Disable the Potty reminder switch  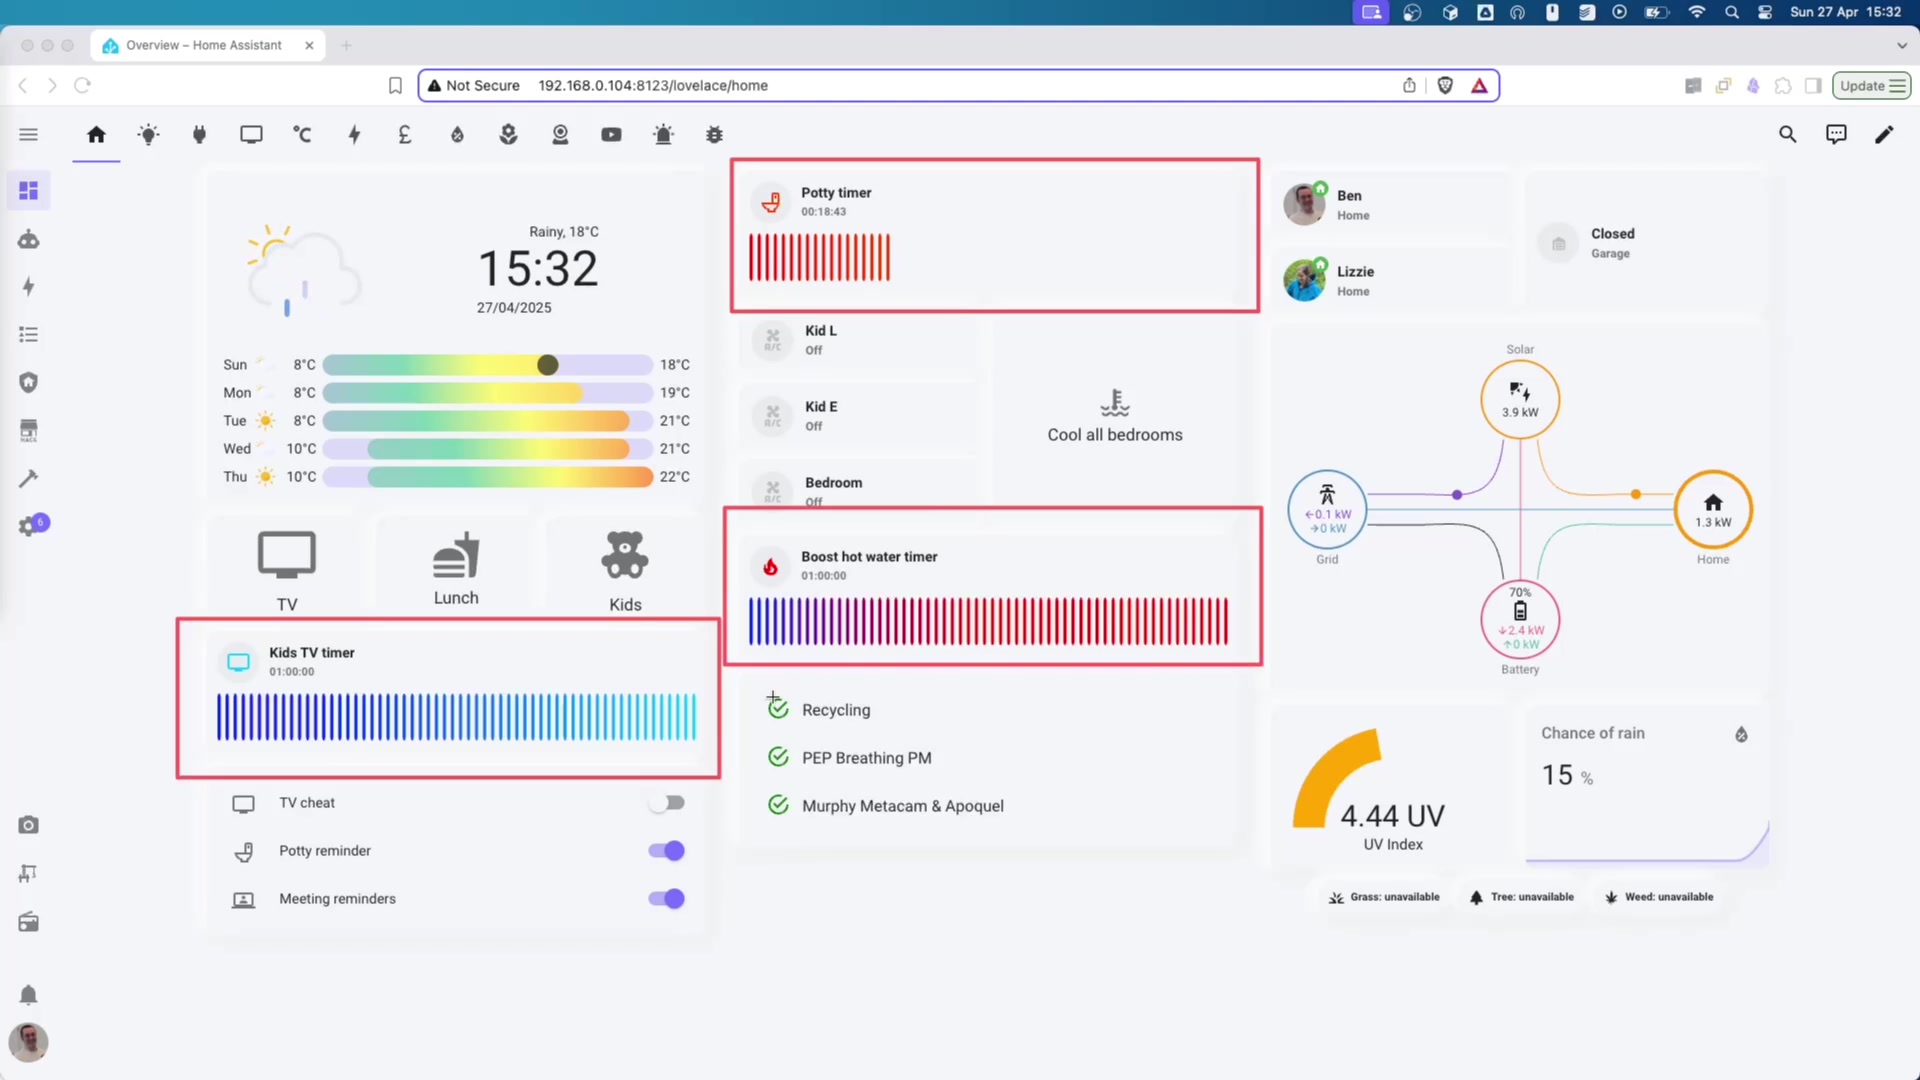click(x=666, y=851)
